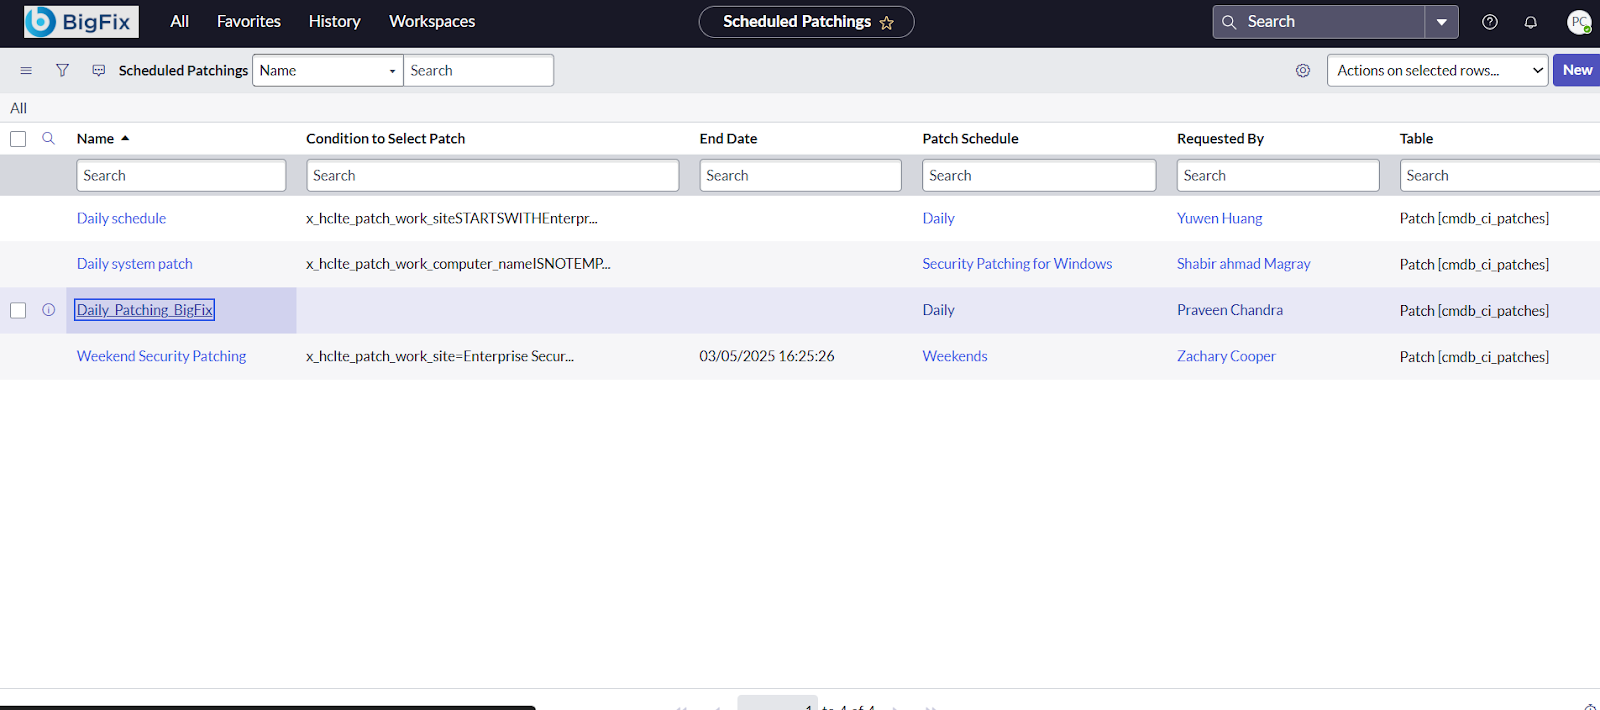
Task: Click the filter funnel icon
Action: (x=62, y=70)
